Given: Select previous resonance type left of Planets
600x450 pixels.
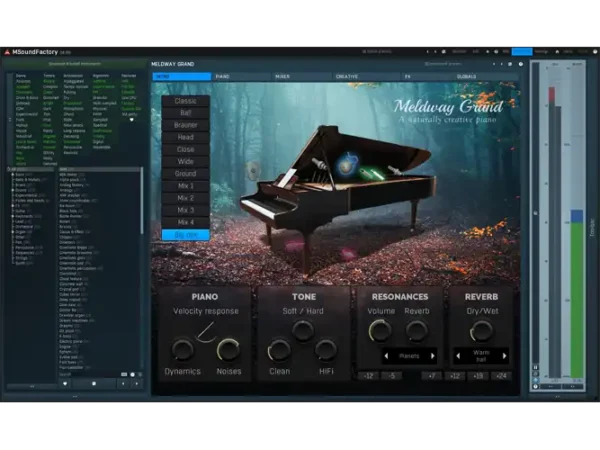Looking at the screenshot, I should point(386,356).
